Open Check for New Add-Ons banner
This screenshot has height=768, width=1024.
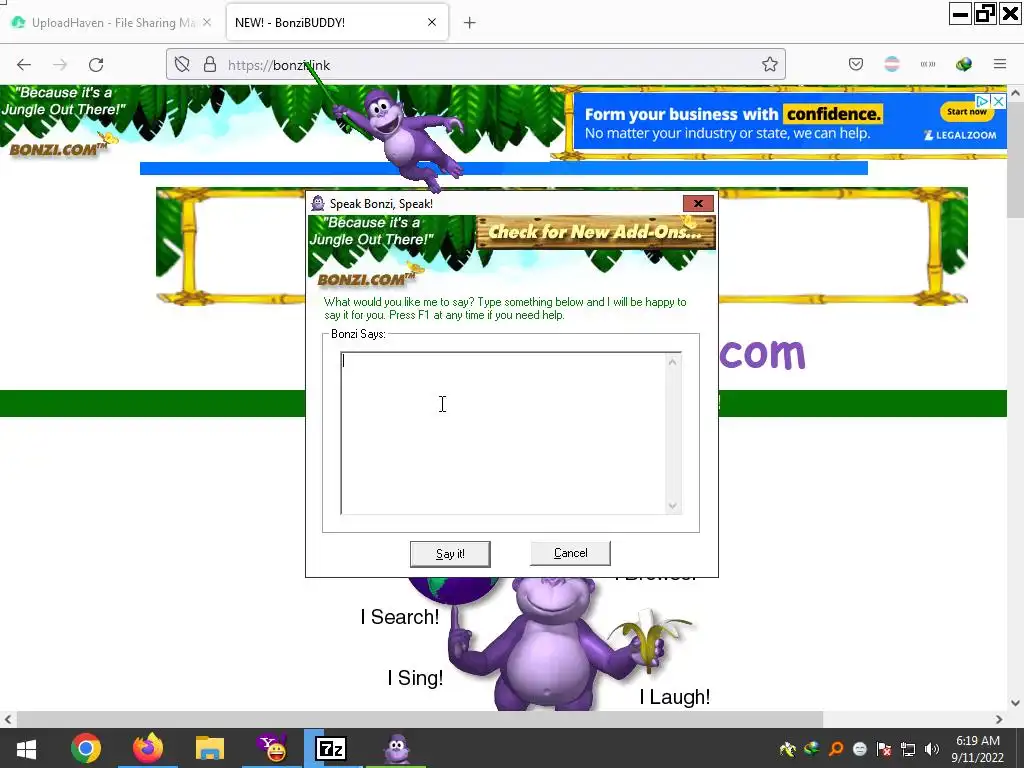click(x=596, y=232)
